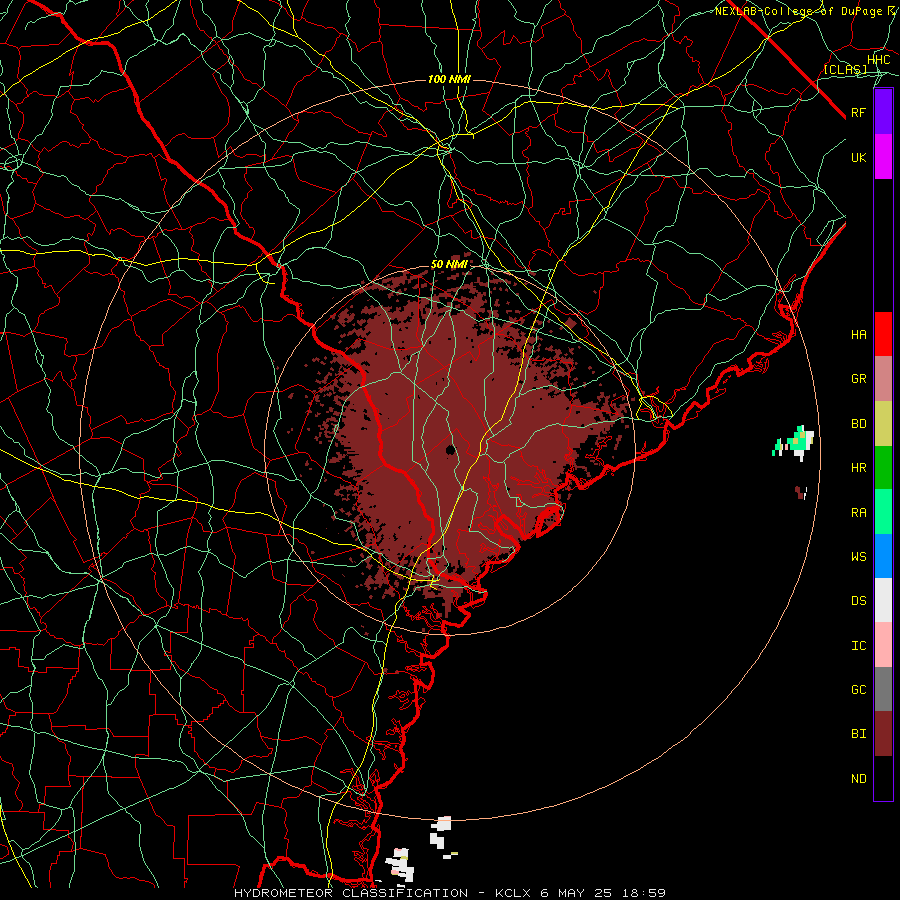This screenshot has width=900, height=900.
Task: Click the Hydrometeor Classification KCLX timestamp caption
Action: click(450, 893)
